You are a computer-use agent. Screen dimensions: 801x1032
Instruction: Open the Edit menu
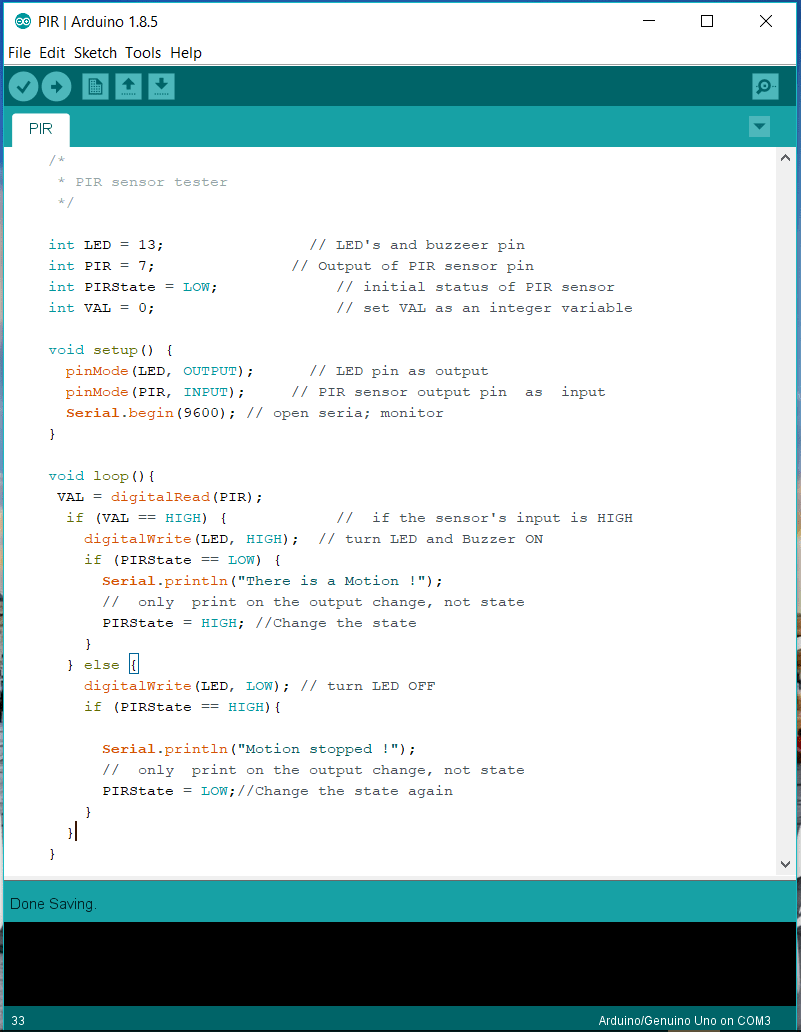pos(52,53)
